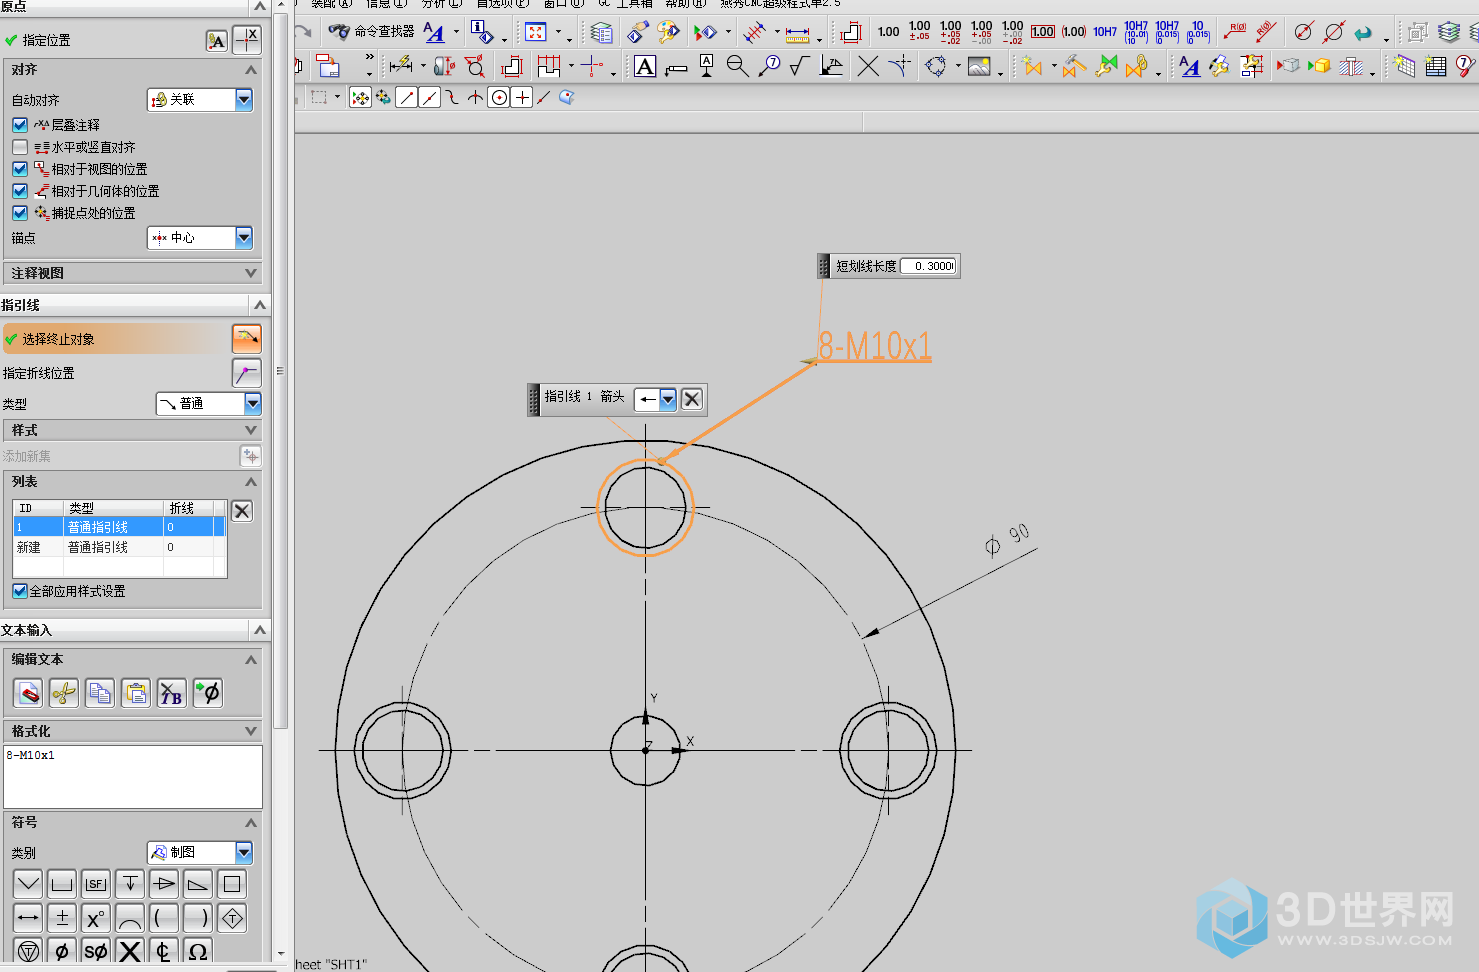This screenshot has width=1479, height=972.
Task: Click the delete text attribute icon
Action: [172, 693]
